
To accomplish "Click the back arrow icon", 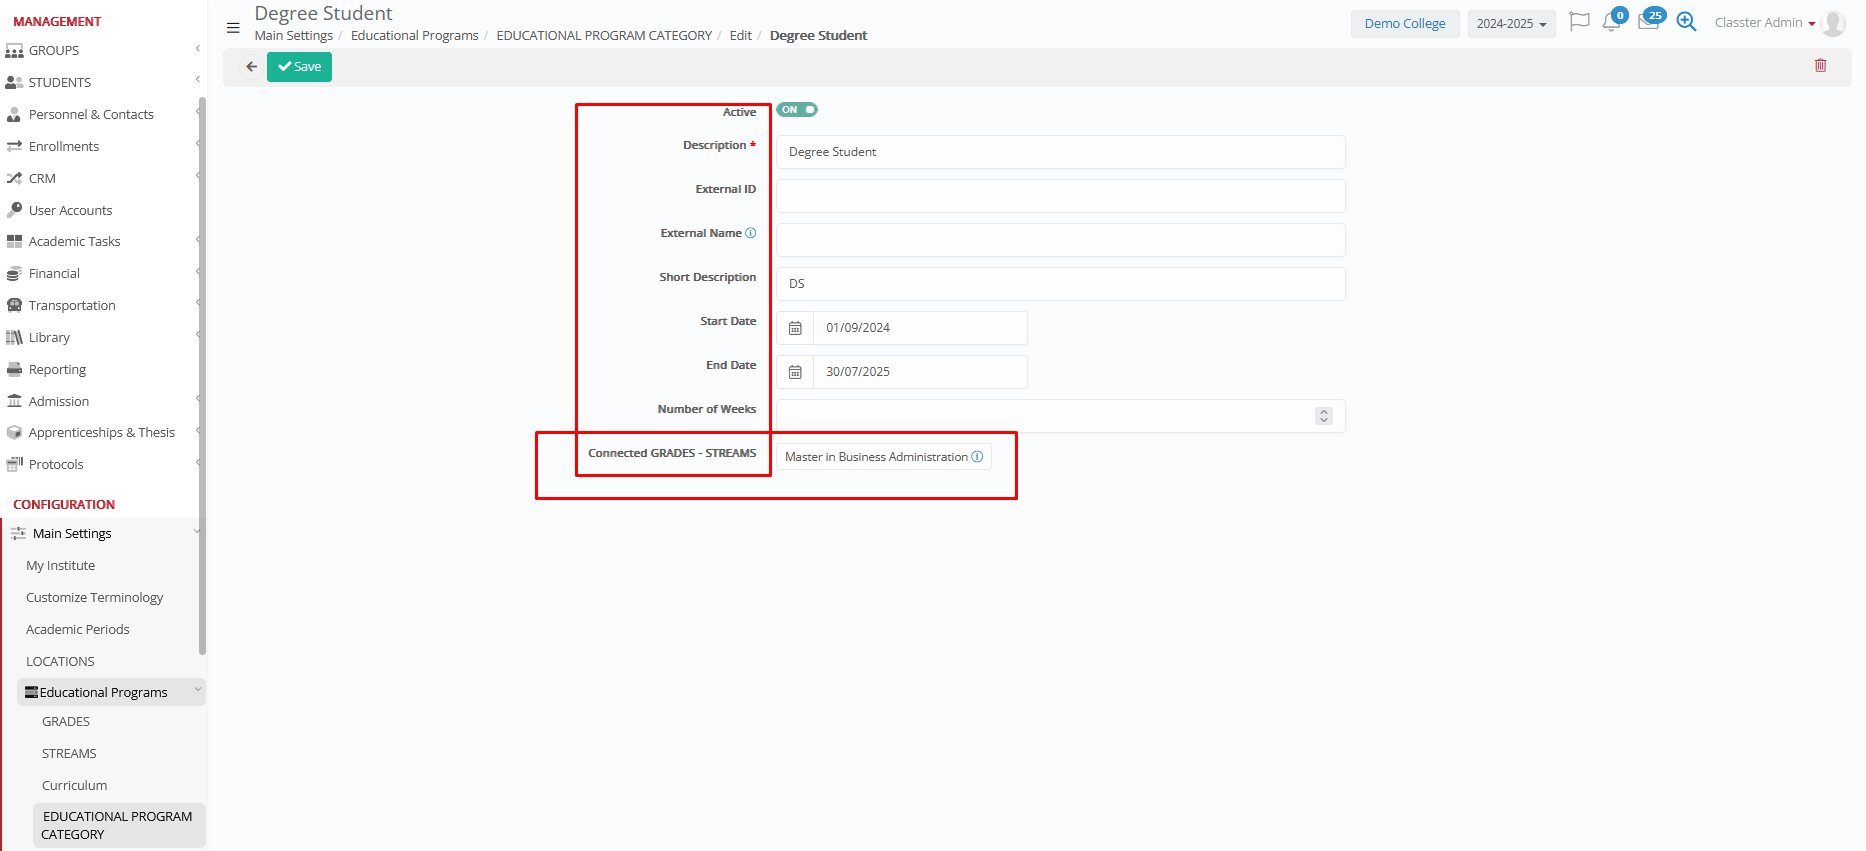I will [x=251, y=67].
